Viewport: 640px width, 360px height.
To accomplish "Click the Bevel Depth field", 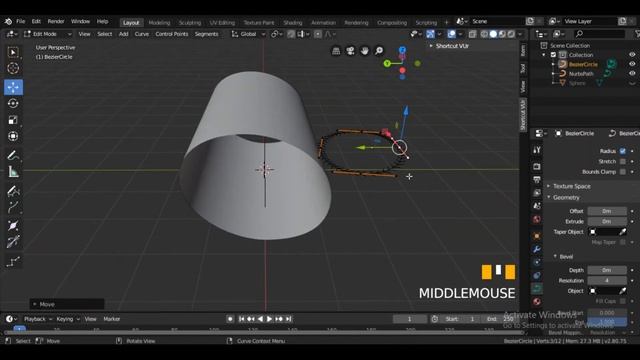I will (607, 270).
